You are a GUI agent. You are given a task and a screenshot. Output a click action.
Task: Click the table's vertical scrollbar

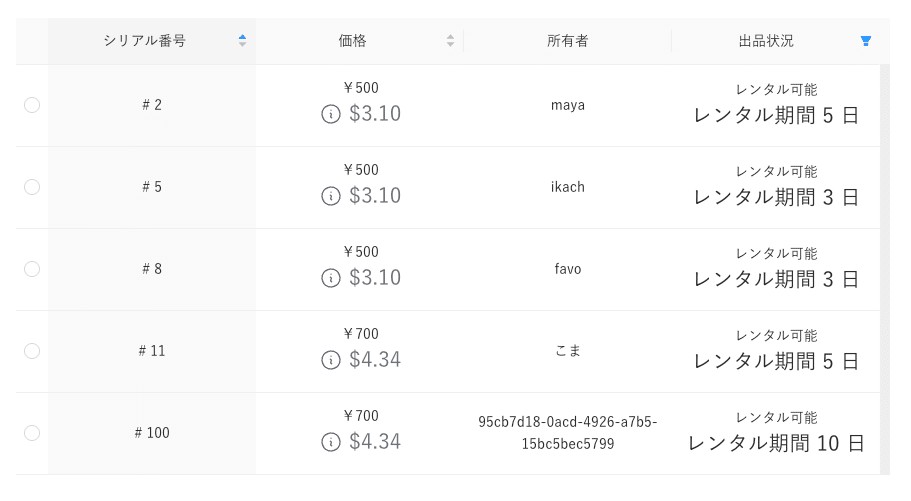coord(885,269)
